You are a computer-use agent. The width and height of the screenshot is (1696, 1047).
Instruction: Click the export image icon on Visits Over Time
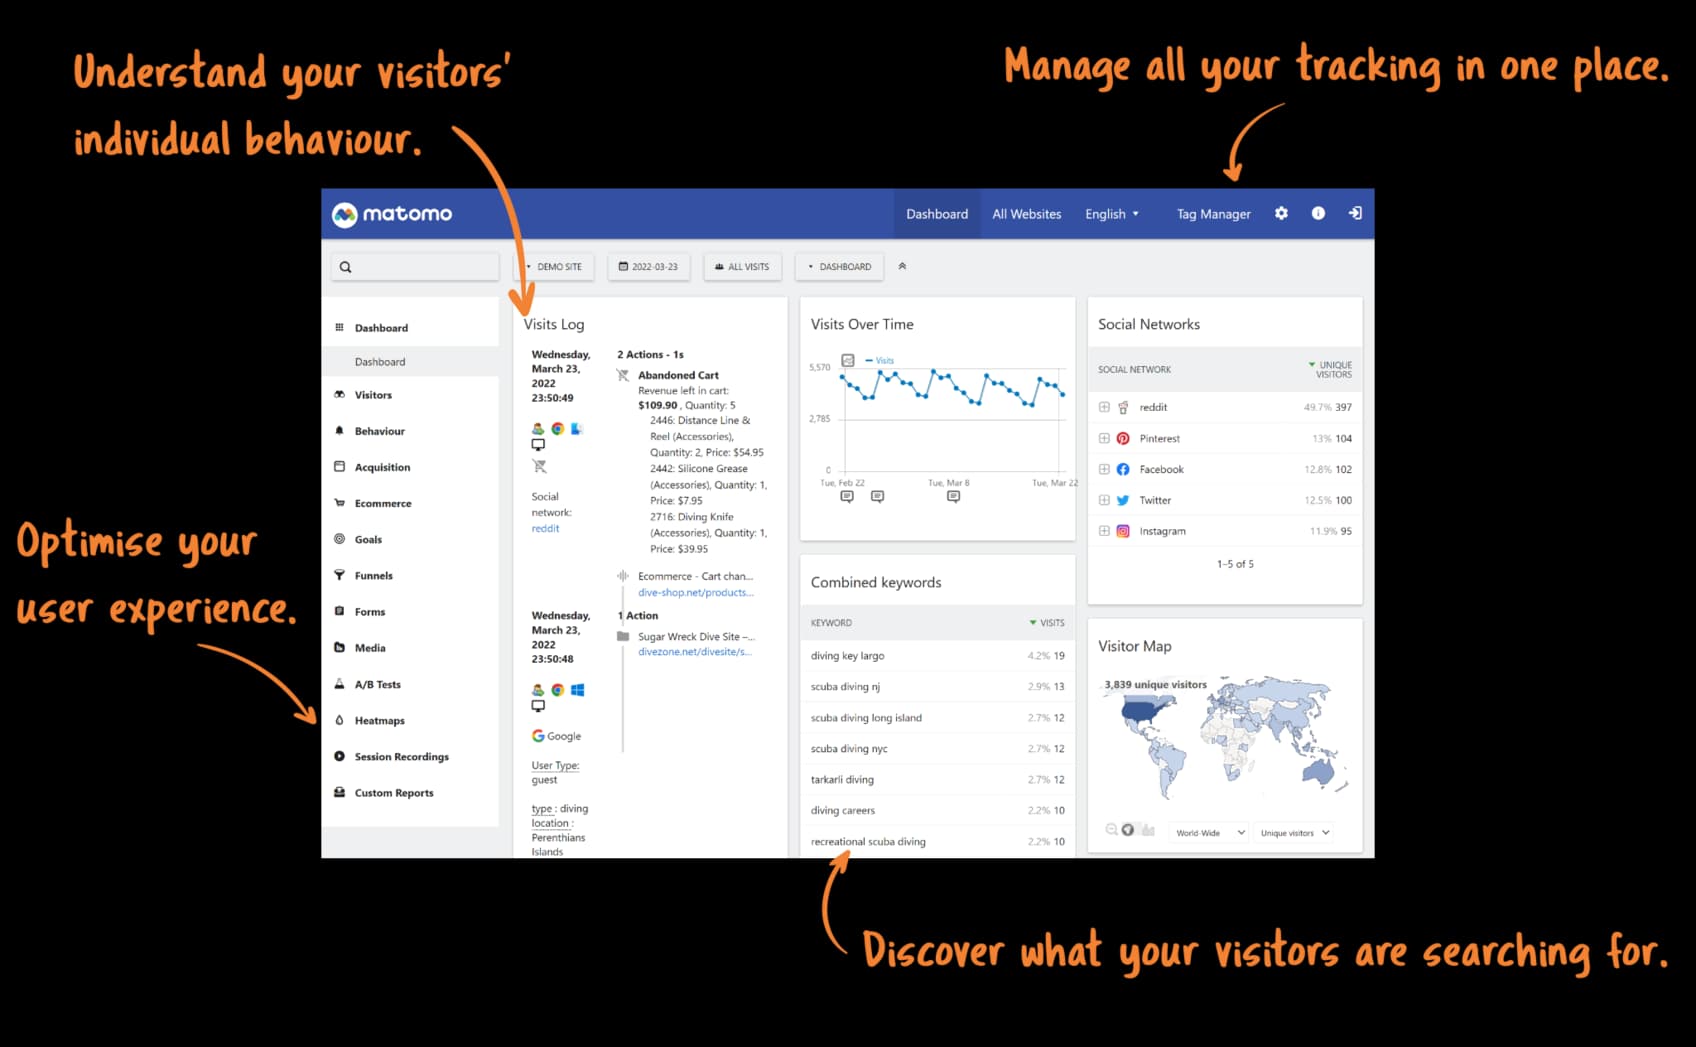848,359
